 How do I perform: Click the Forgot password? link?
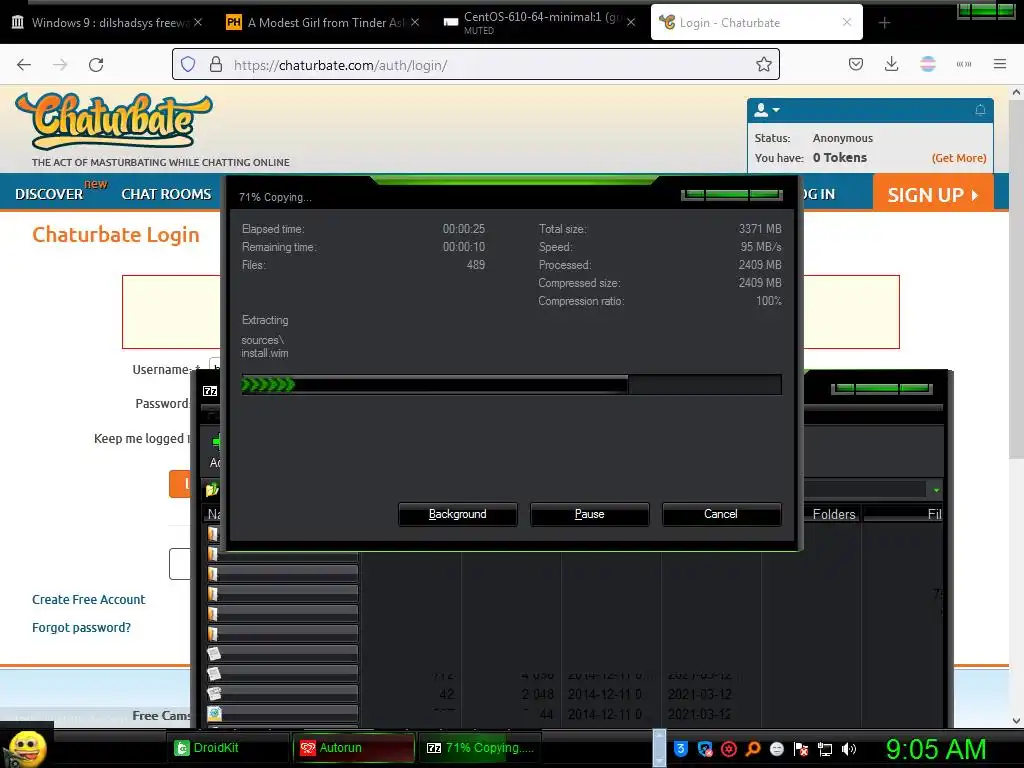[82, 628]
